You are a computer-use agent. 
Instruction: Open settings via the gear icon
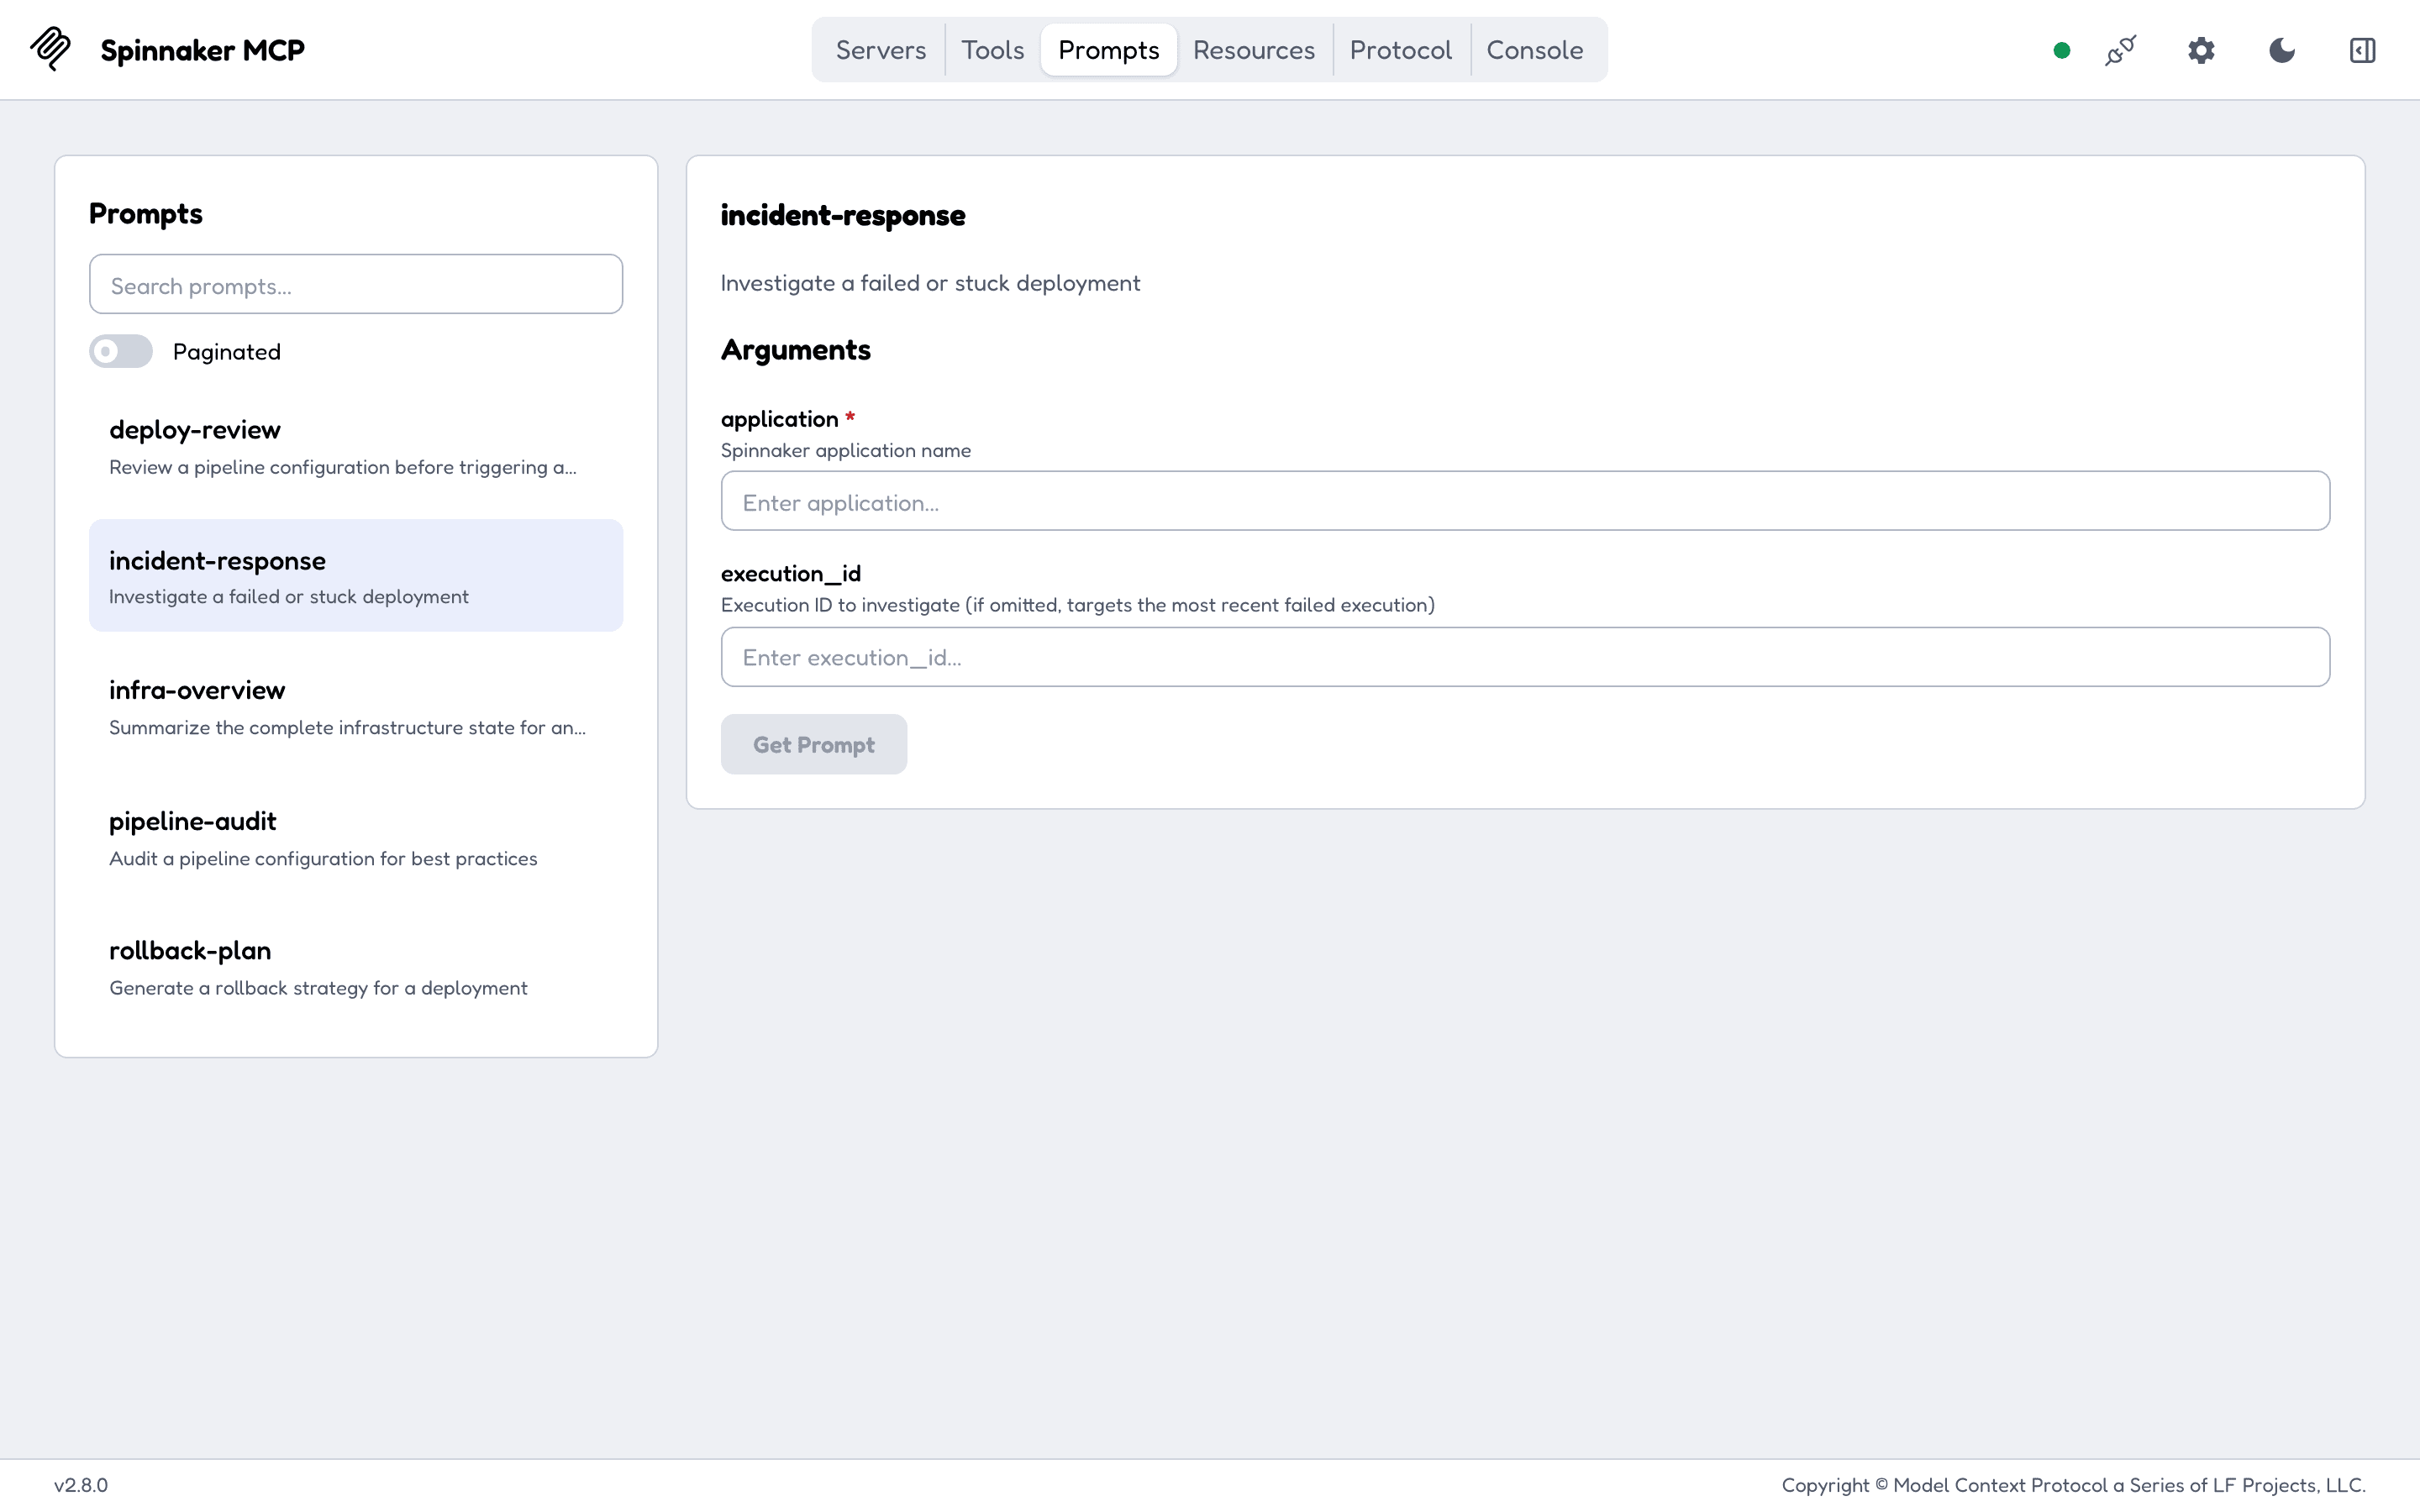[x=2201, y=50]
